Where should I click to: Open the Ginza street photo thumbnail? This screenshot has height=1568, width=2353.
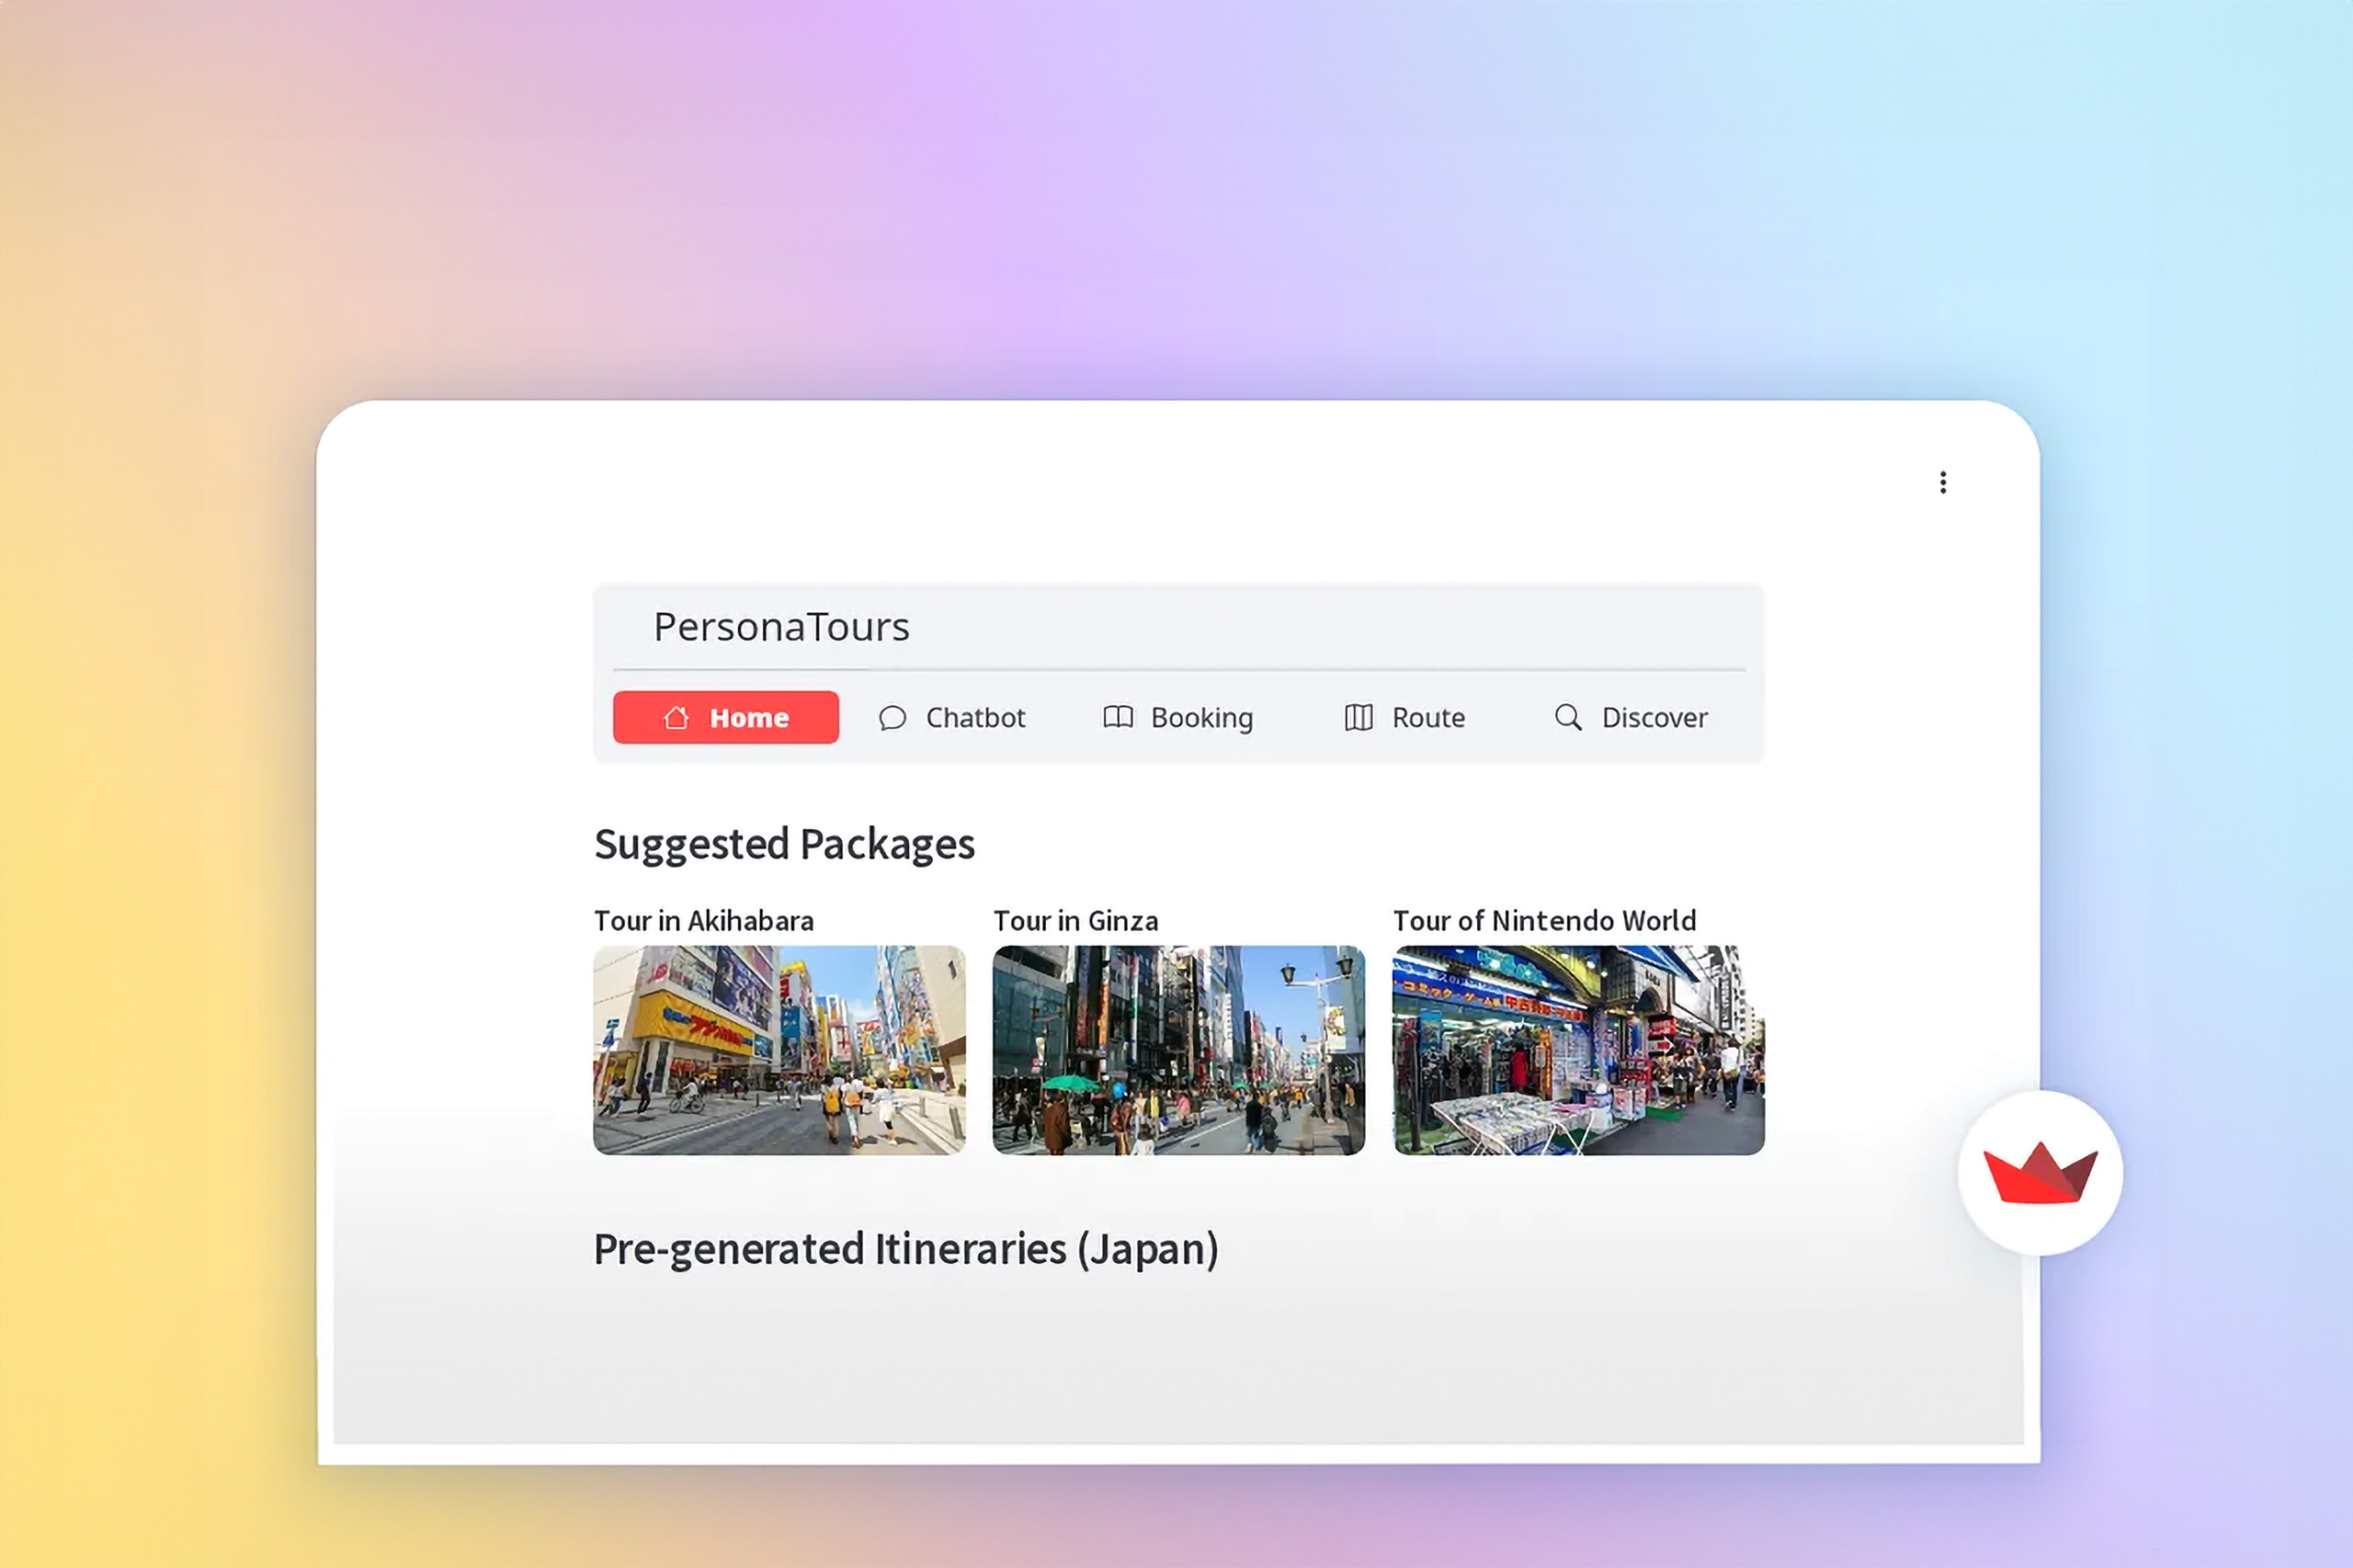point(1178,1050)
